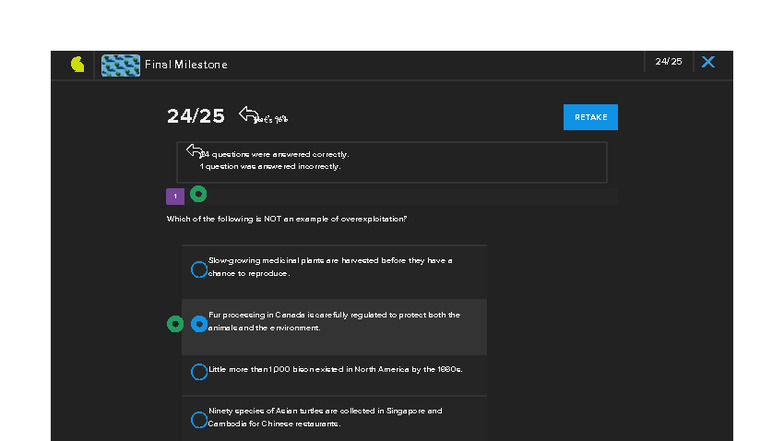Image resolution: width=784 pixels, height=441 pixels.
Task: Pick the Asian turtles answer radio button
Action: (199, 420)
